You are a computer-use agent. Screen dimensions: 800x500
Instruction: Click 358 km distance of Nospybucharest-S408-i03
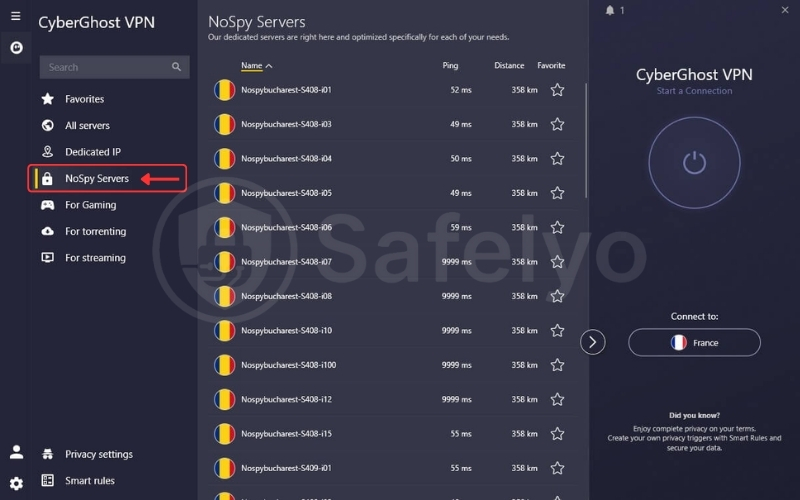524,124
